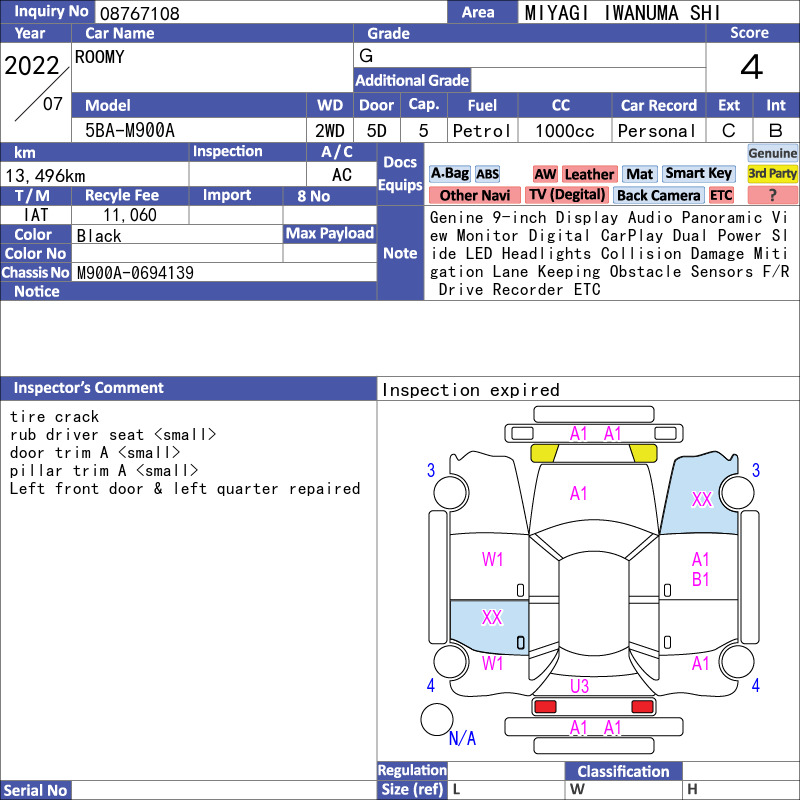Click the Note text about Display Audio

(610, 254)
